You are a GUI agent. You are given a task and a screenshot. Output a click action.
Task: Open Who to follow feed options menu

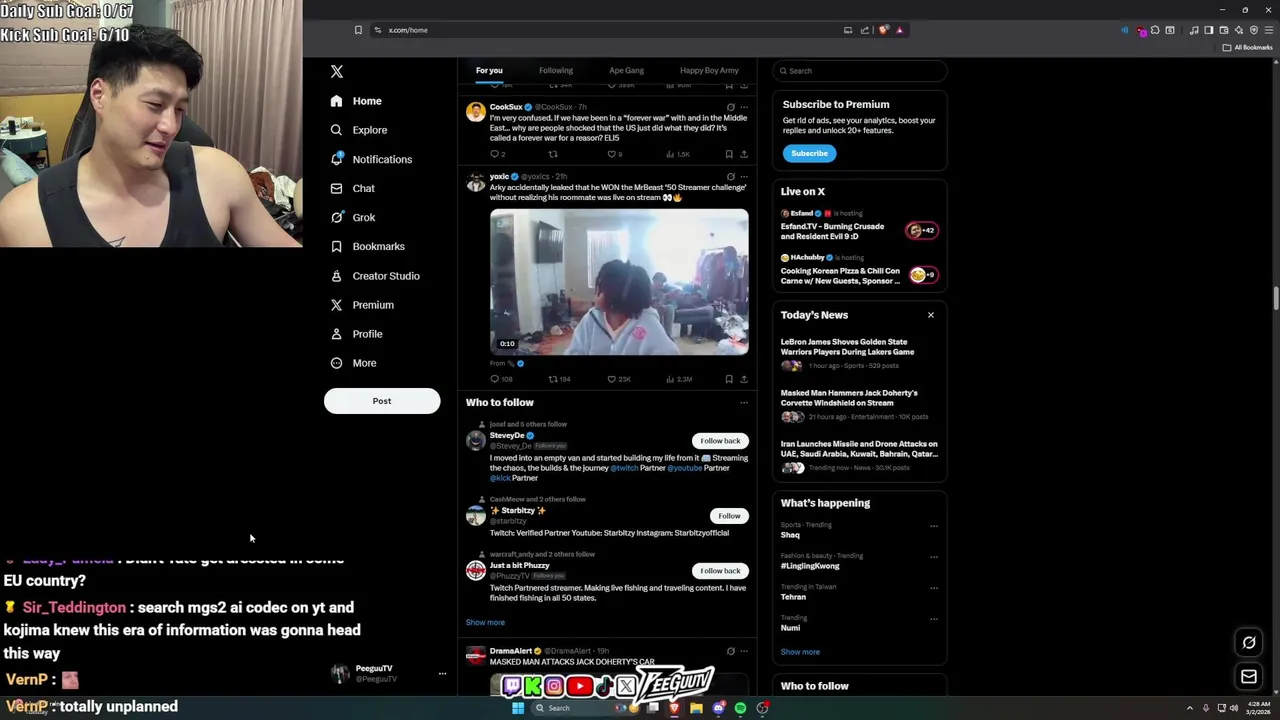743,403
